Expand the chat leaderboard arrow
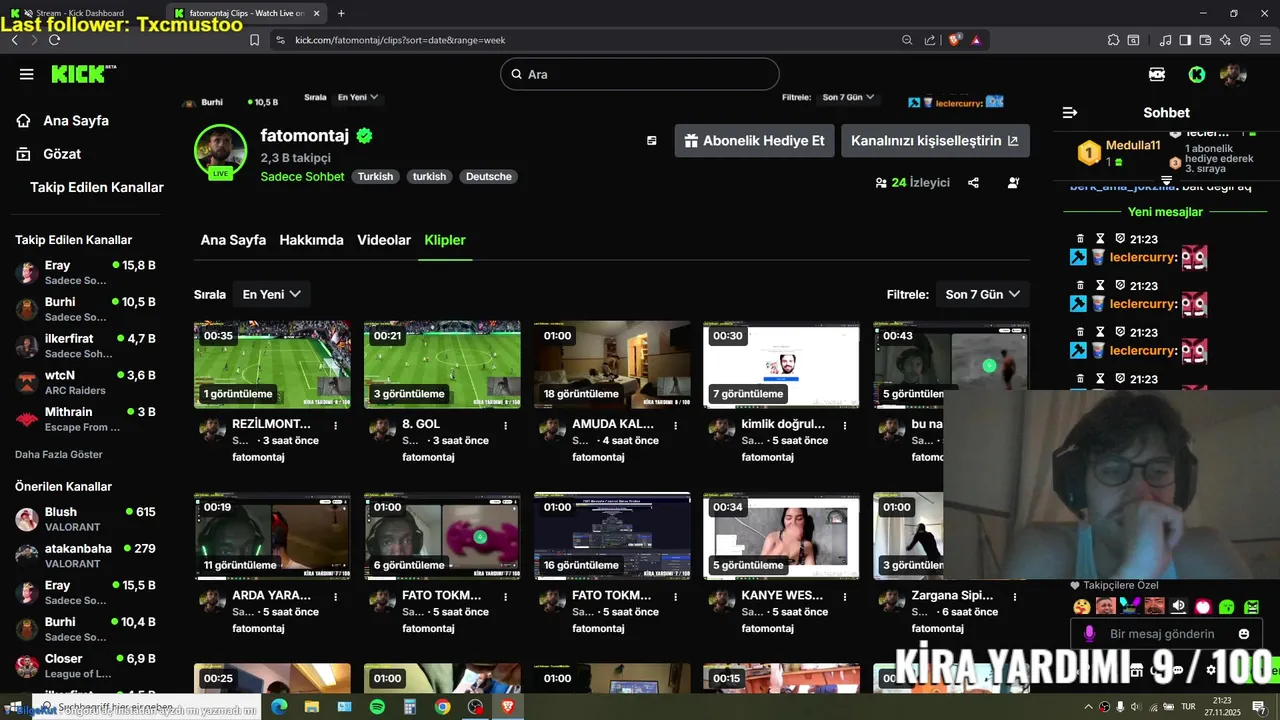1280x720 pixels. (1166, 181)
